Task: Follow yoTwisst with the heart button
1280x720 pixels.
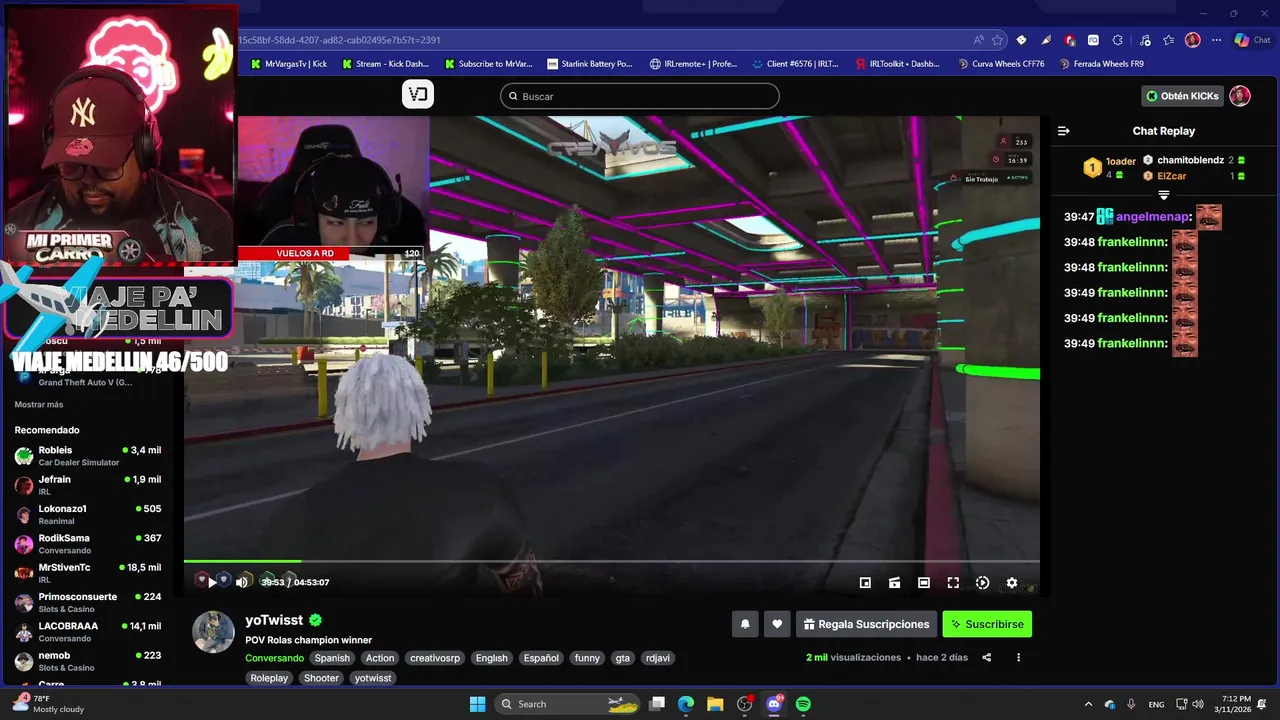Action: pos(777,624)
